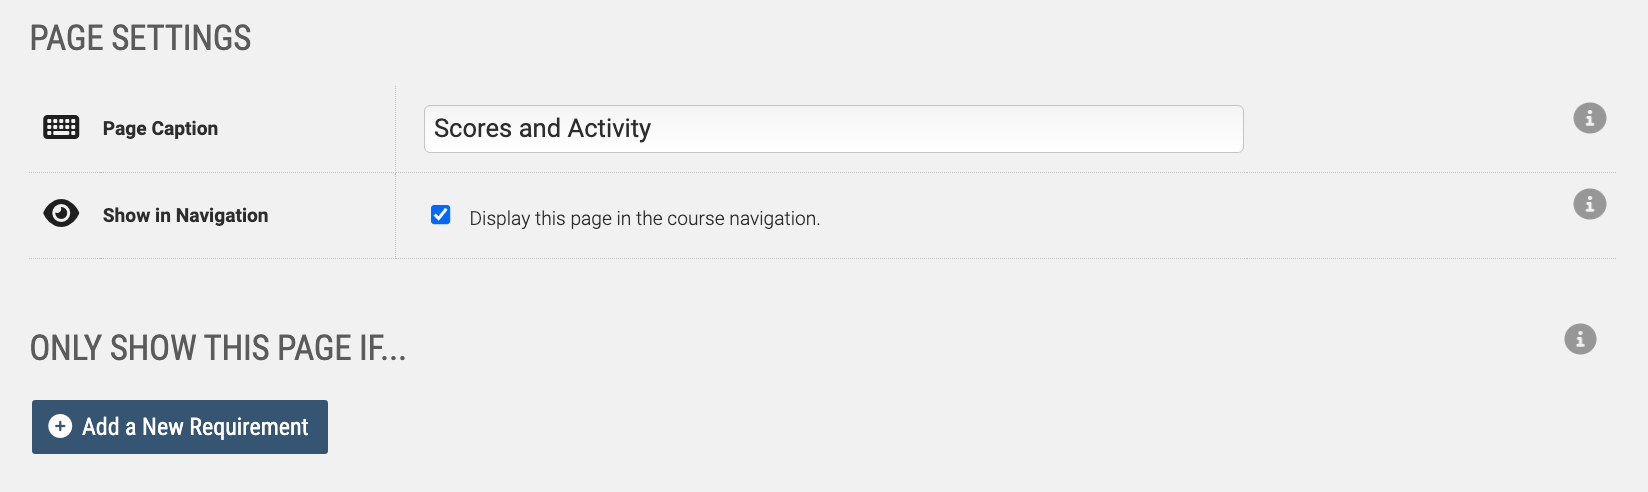Click the plus icon on Add a New Requirement

(60, 426)
